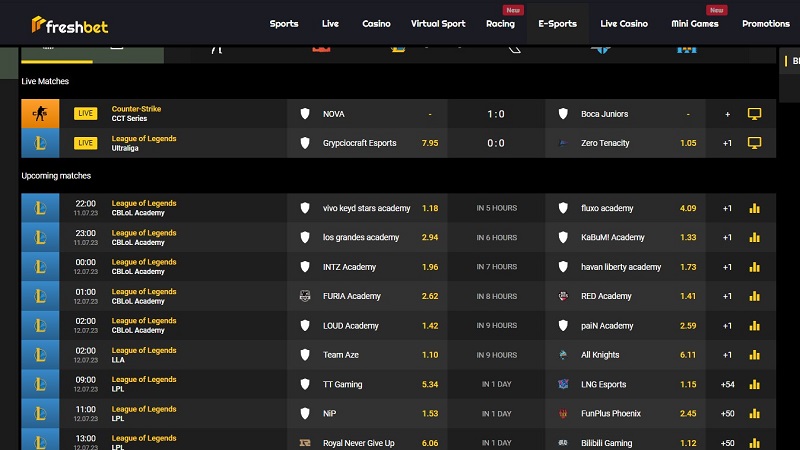Open Mini Games from the navigation

point(694,23)
